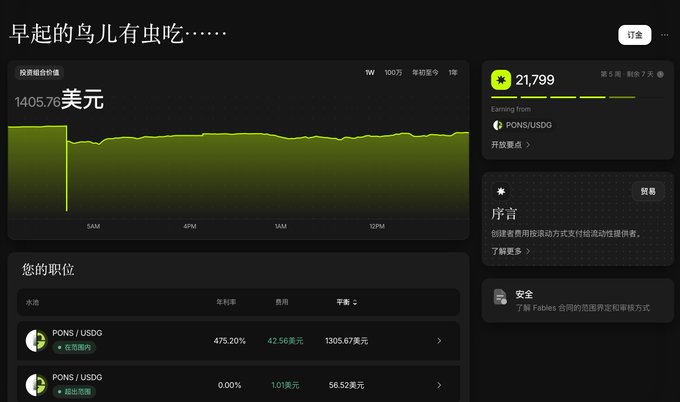Viewport: 680px width, 402px height.
Task: Click the 1.01美元 fees value
Action: pos(285,385)
